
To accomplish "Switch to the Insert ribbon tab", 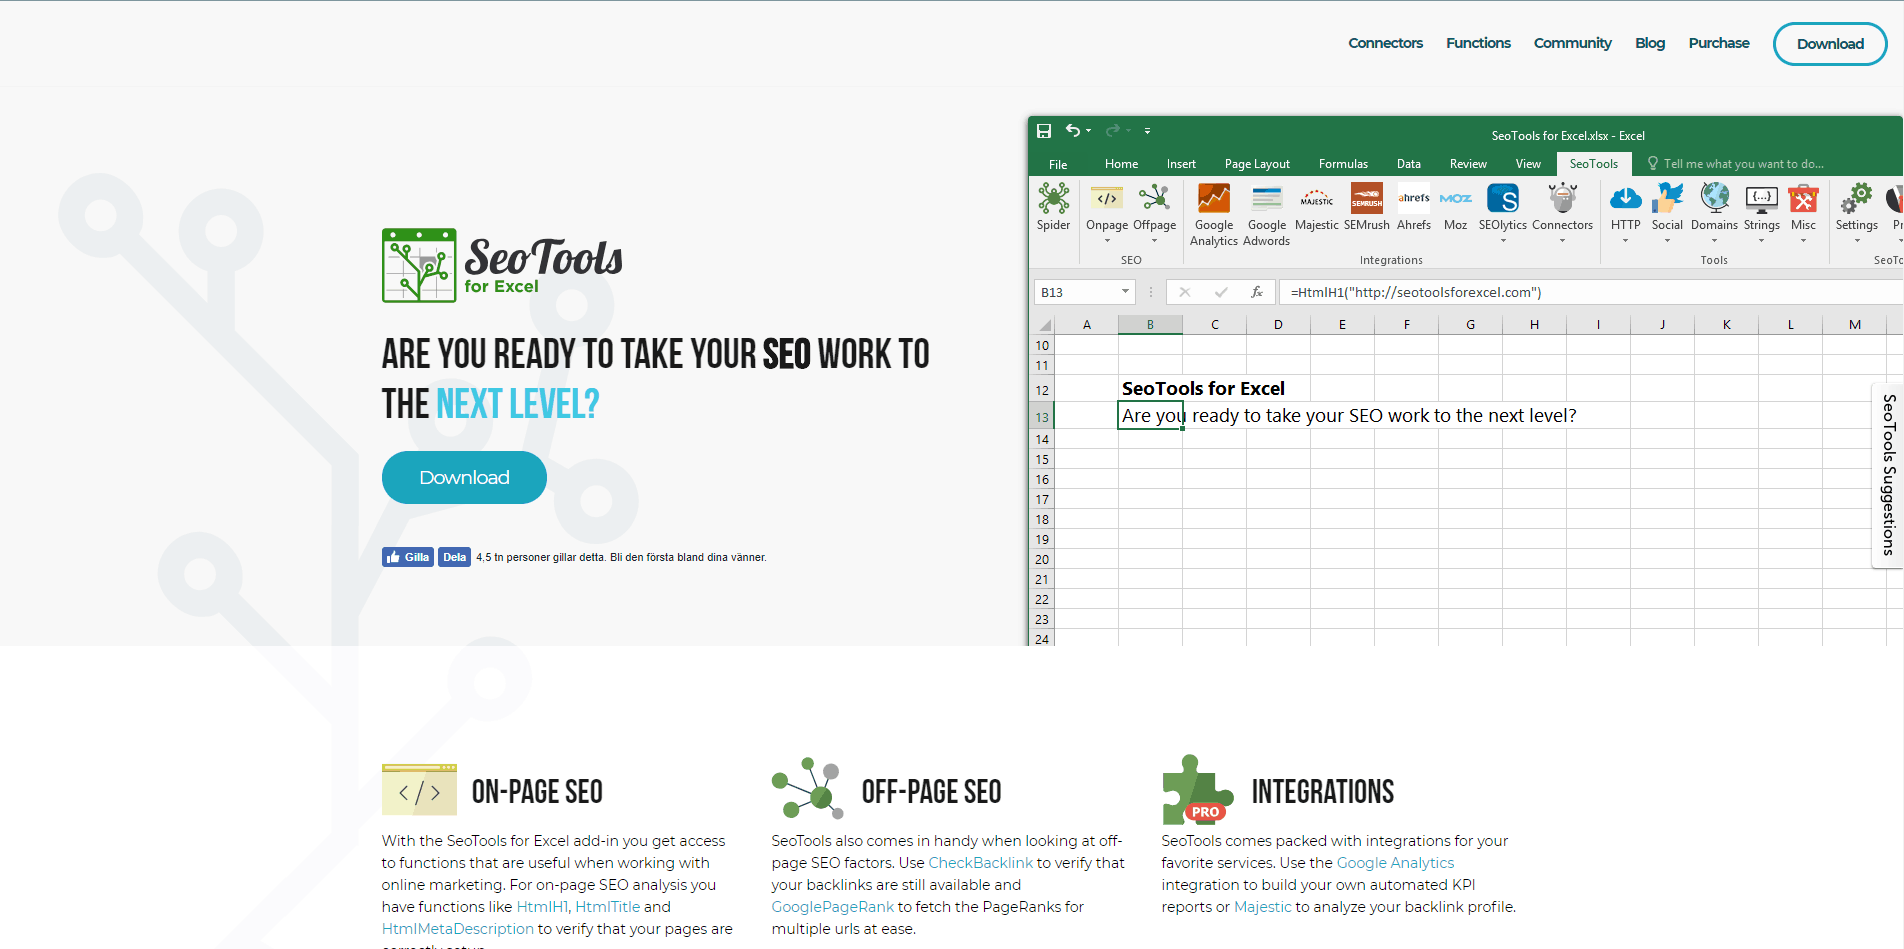I will (1181, 164).
